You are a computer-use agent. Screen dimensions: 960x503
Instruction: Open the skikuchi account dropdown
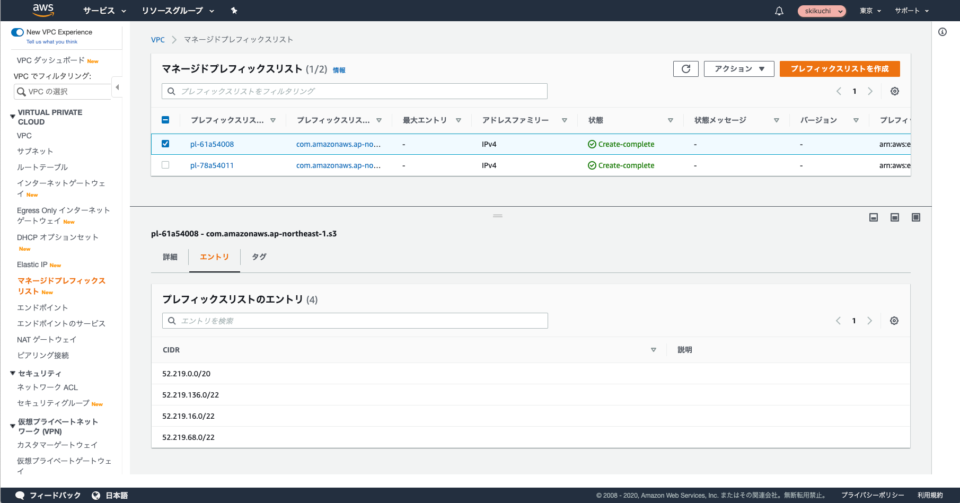point(822,11)
